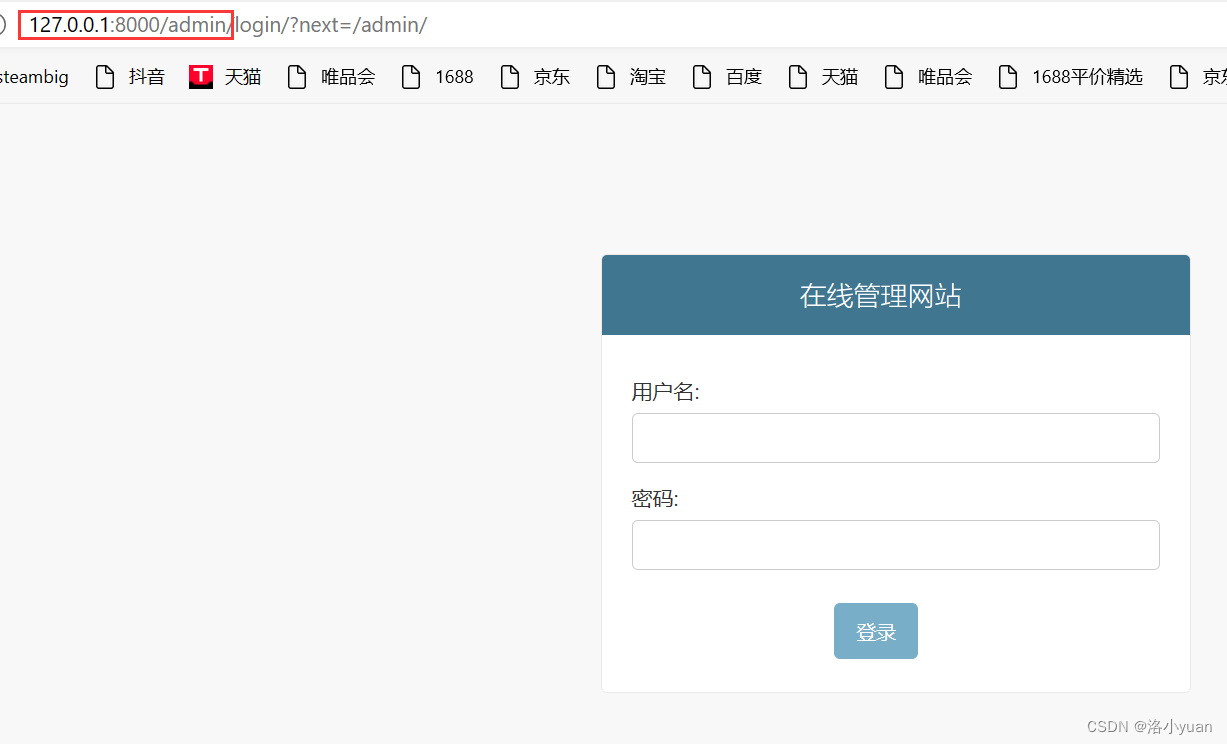Open the 百度 bookmark

(728, 77)
